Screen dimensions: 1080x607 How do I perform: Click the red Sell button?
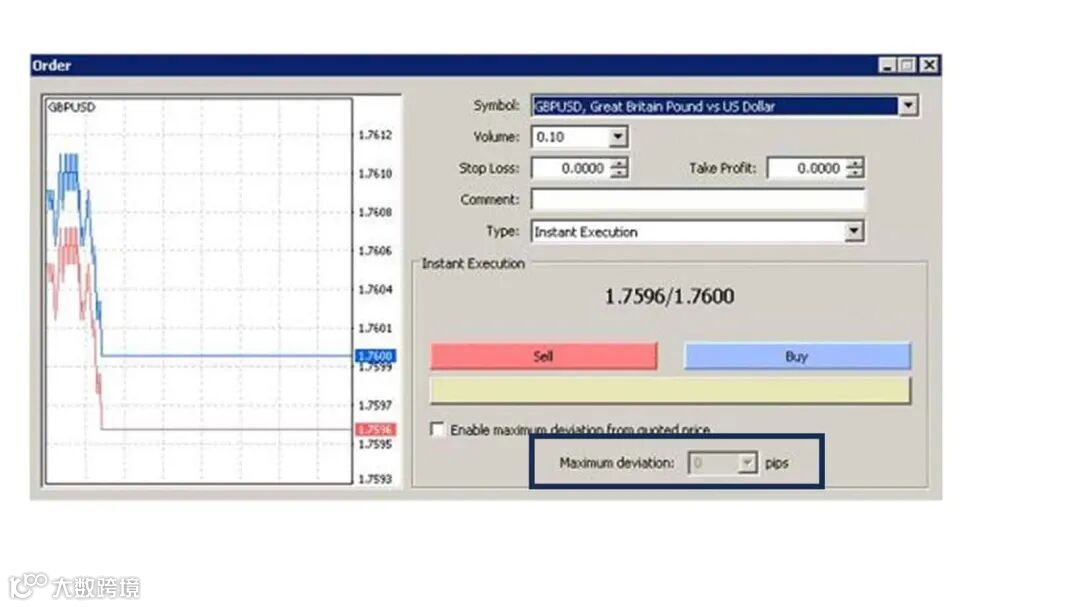543,356
